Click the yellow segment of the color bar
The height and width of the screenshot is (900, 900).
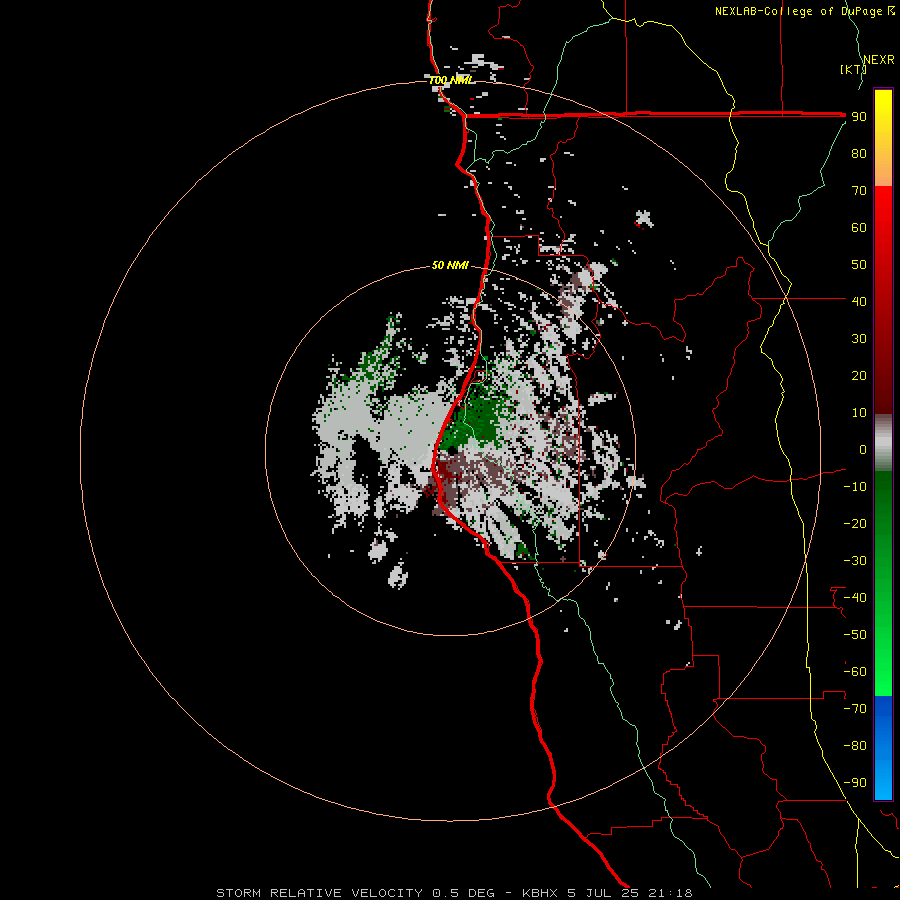(883, 138)
